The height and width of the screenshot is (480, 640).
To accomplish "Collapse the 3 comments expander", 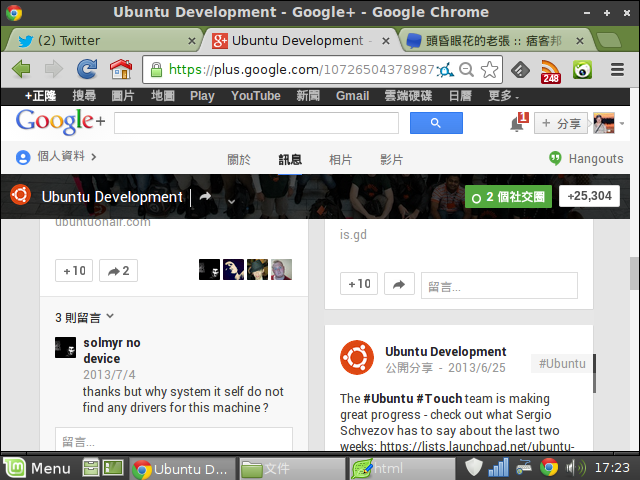I will point(85,317).
